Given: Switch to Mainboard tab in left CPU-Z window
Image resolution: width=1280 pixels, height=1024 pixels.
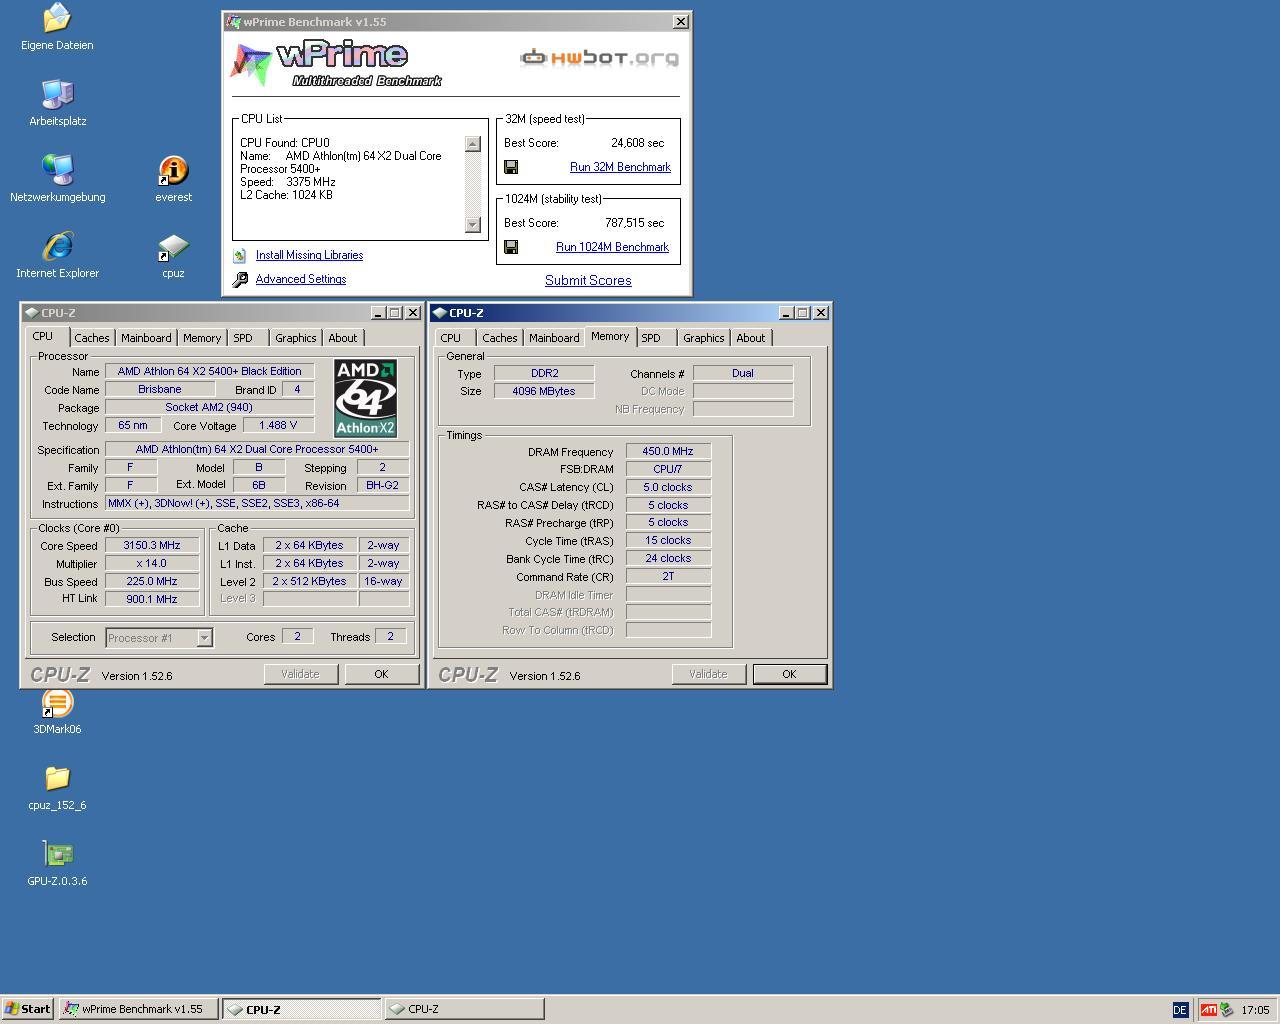Looking at the screenshot, I should pyautogui.click(x=146, y=338).
